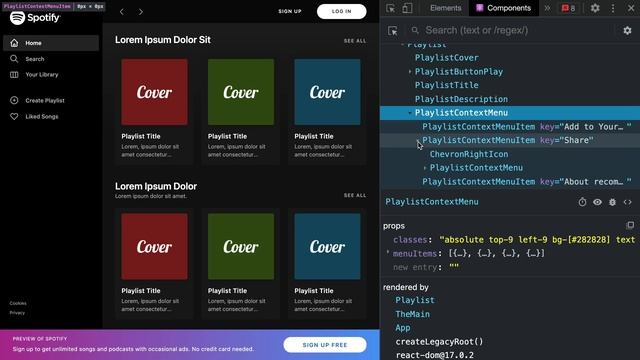Screen dimensions: 640x360
Task: Select the red Cover in the first row
Action: tap(154, 92)
